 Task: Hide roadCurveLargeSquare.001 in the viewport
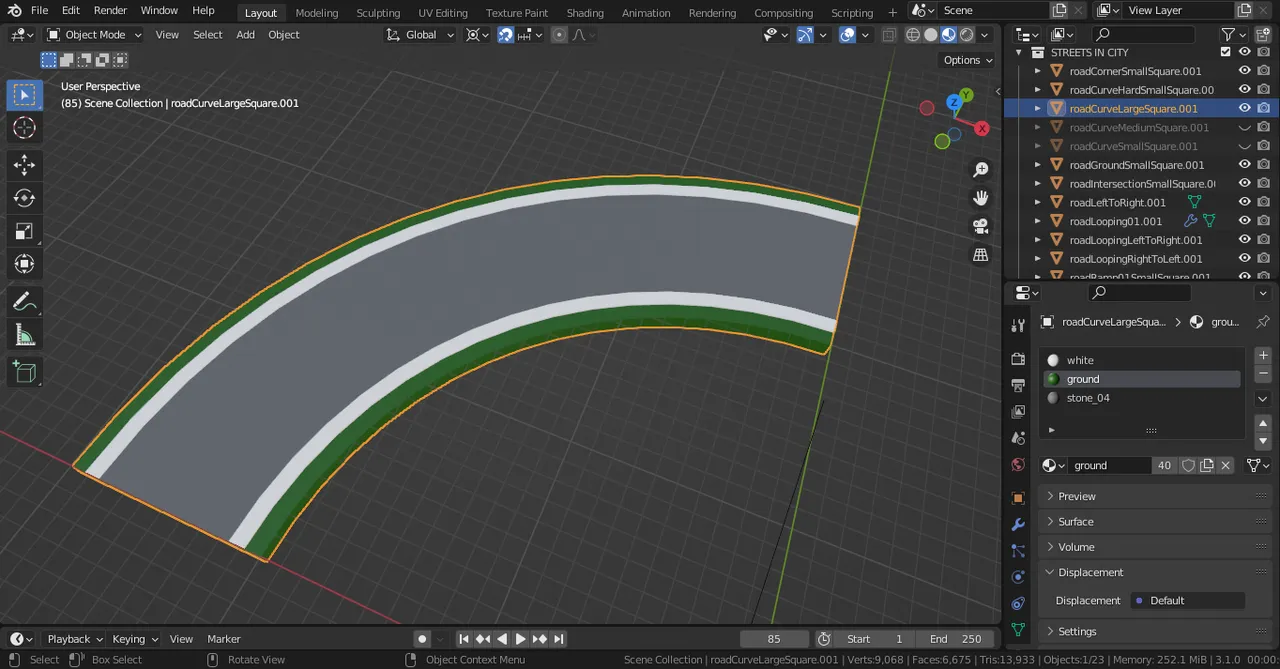point(1245,108)
